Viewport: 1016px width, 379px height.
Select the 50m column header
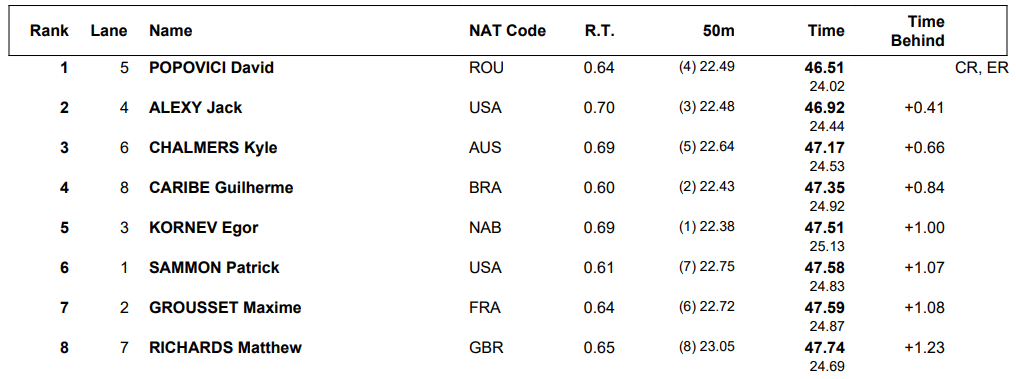click(x=719, y=30)
